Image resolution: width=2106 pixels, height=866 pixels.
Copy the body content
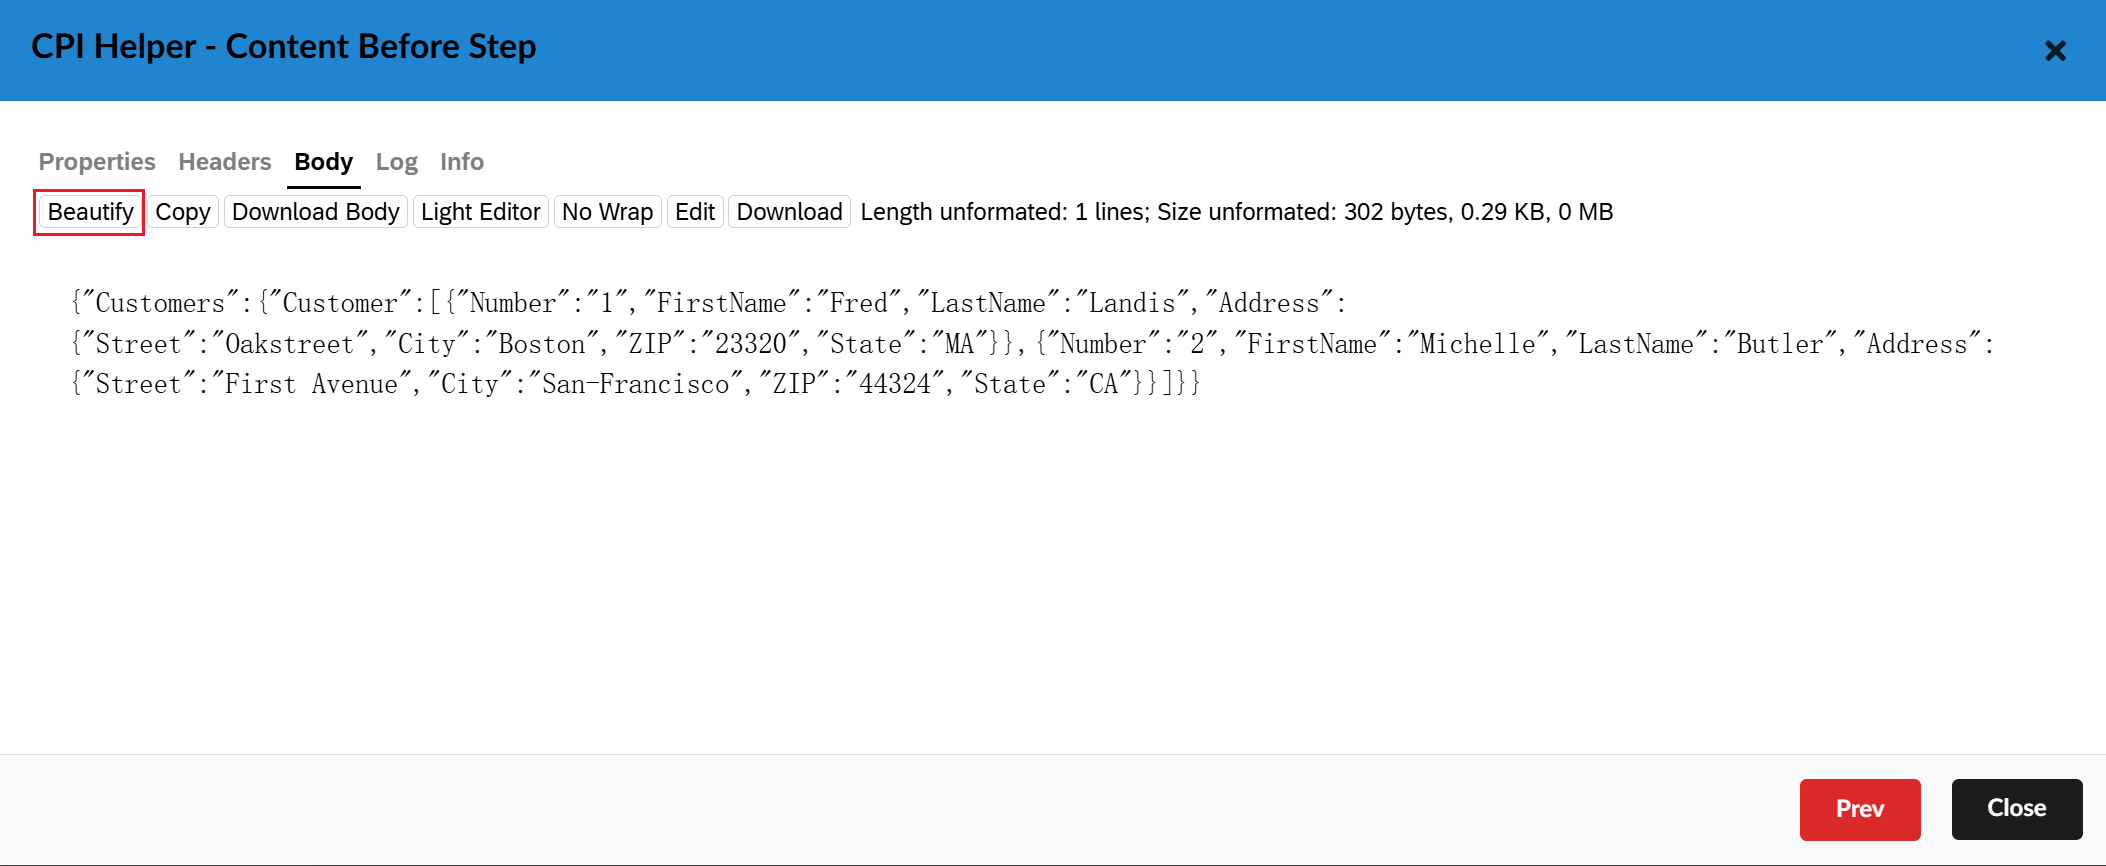[183, 212]
